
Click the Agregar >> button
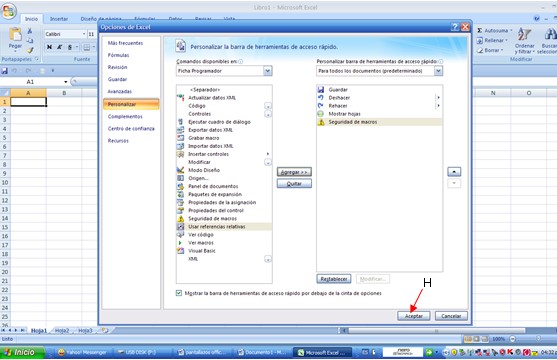point(294,172)
